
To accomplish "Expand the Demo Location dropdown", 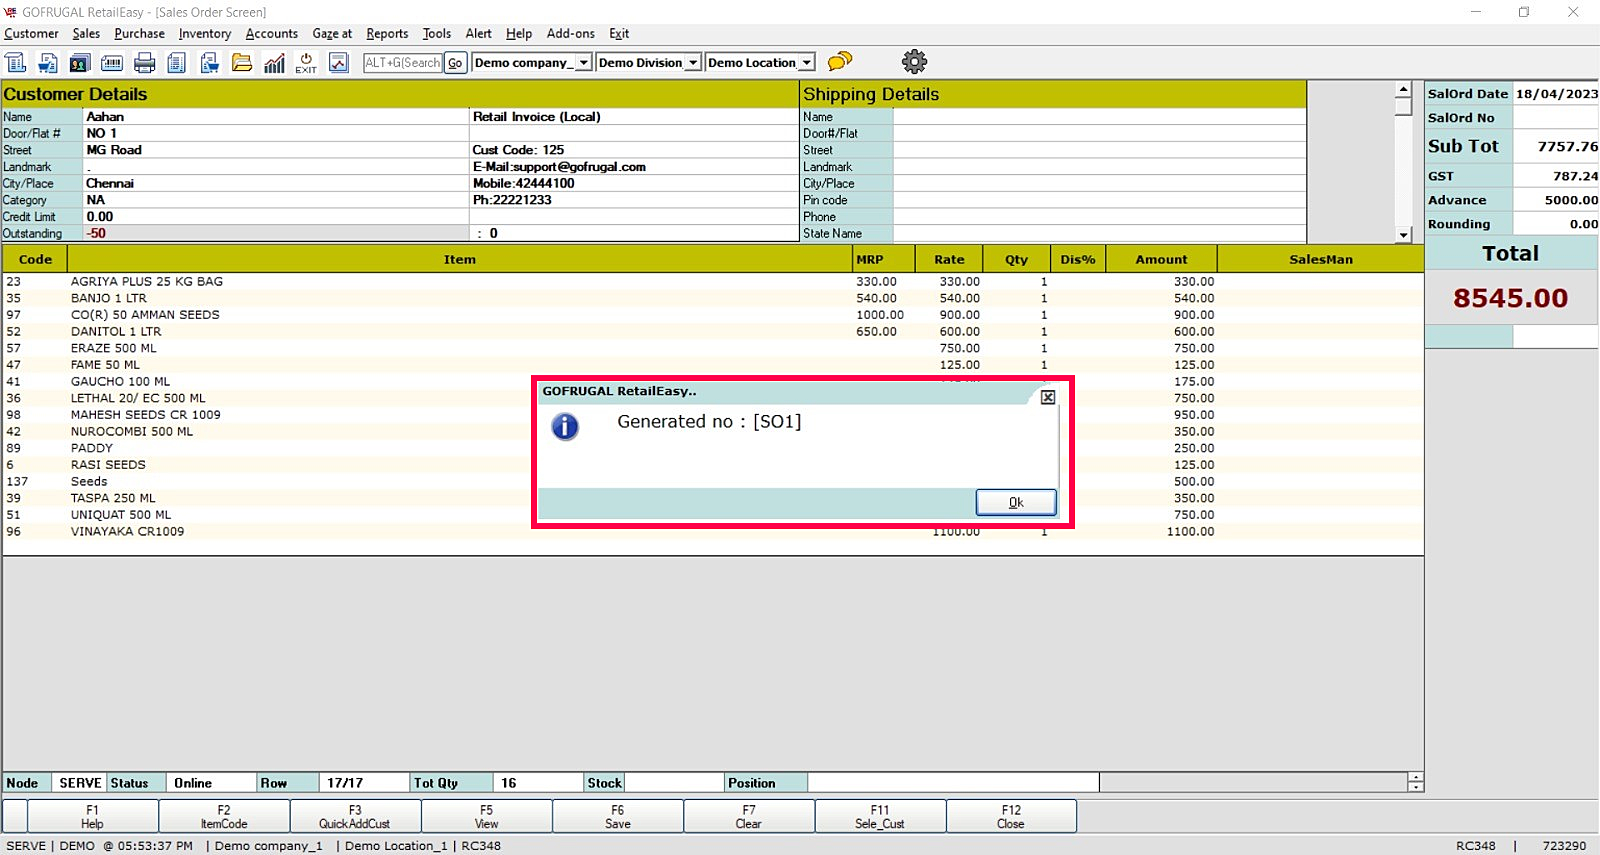I will [806, 63].
